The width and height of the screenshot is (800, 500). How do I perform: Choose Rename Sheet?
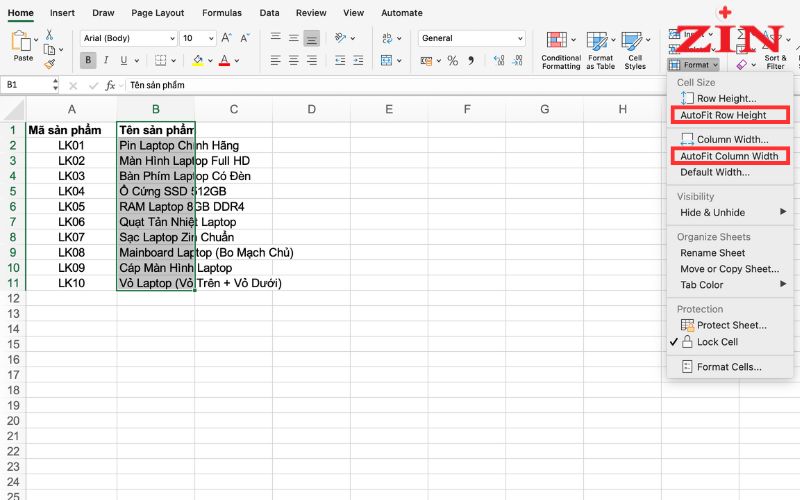pyautogui.click(x=730, y=253)
